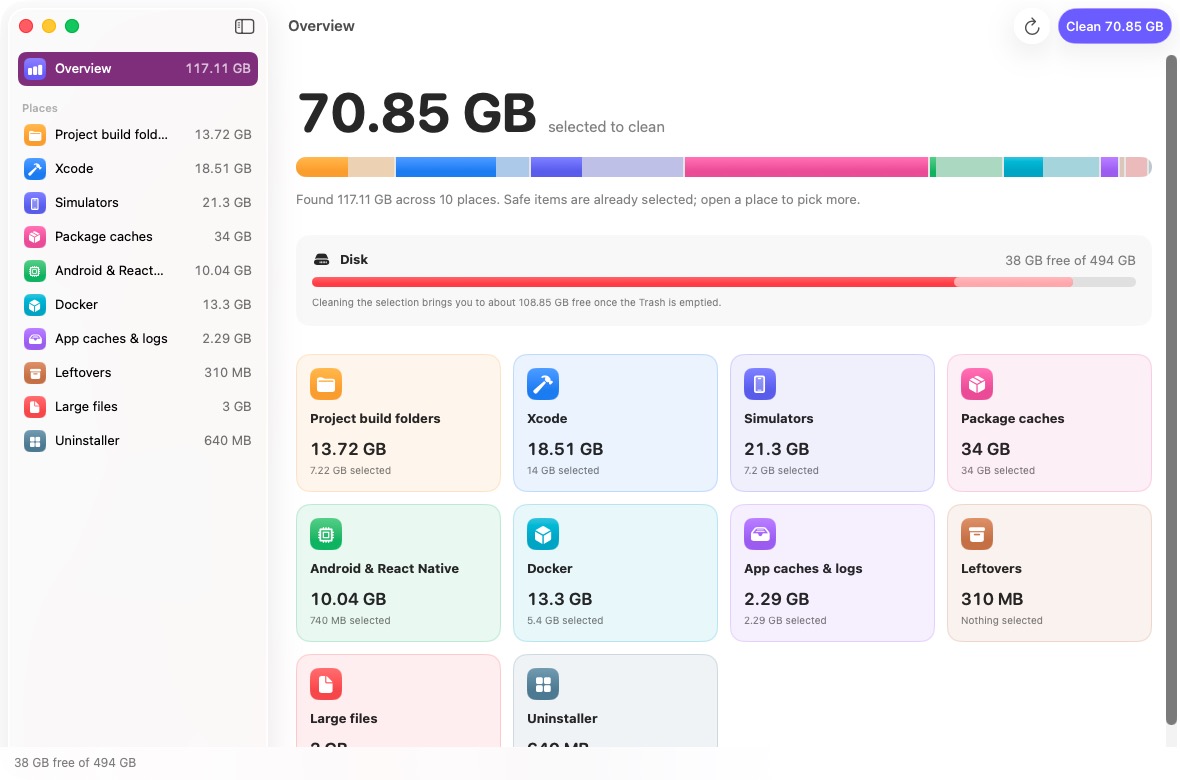Open the Leftovers 310 MB card

[x=1049, y=573]
